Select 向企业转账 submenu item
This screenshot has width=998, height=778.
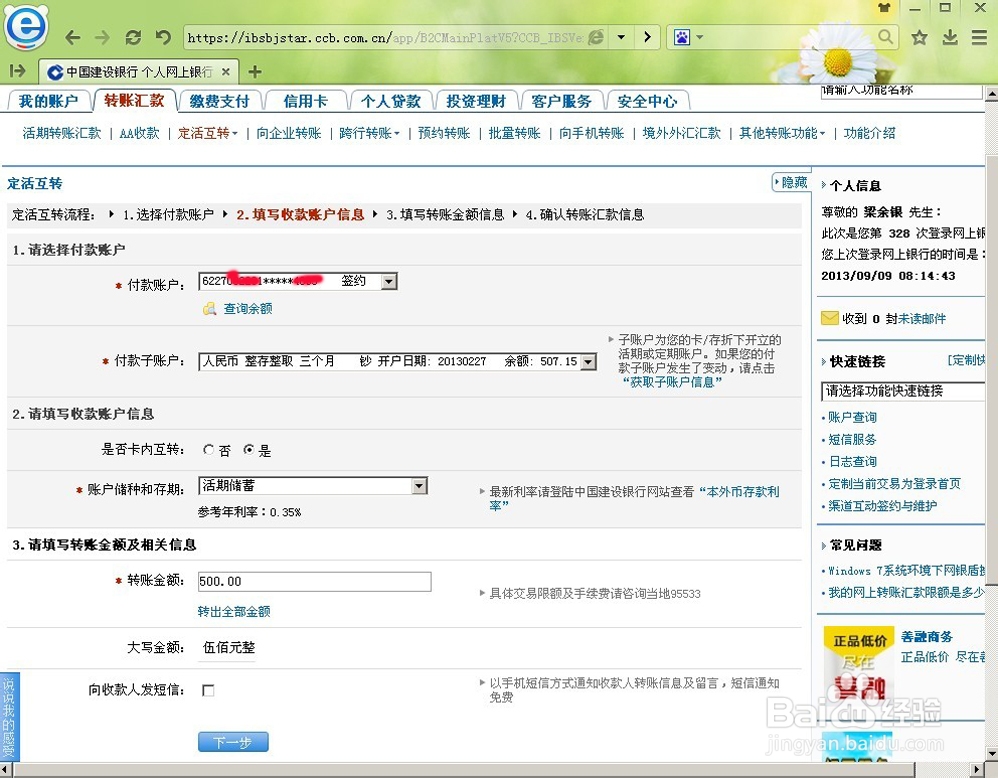point(289,133)
